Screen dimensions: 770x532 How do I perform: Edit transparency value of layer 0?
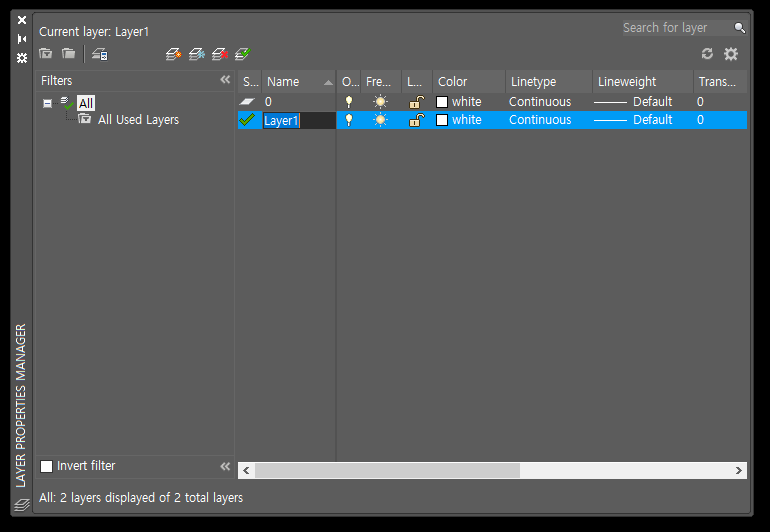pyautogui.click(x=700, y=102)
